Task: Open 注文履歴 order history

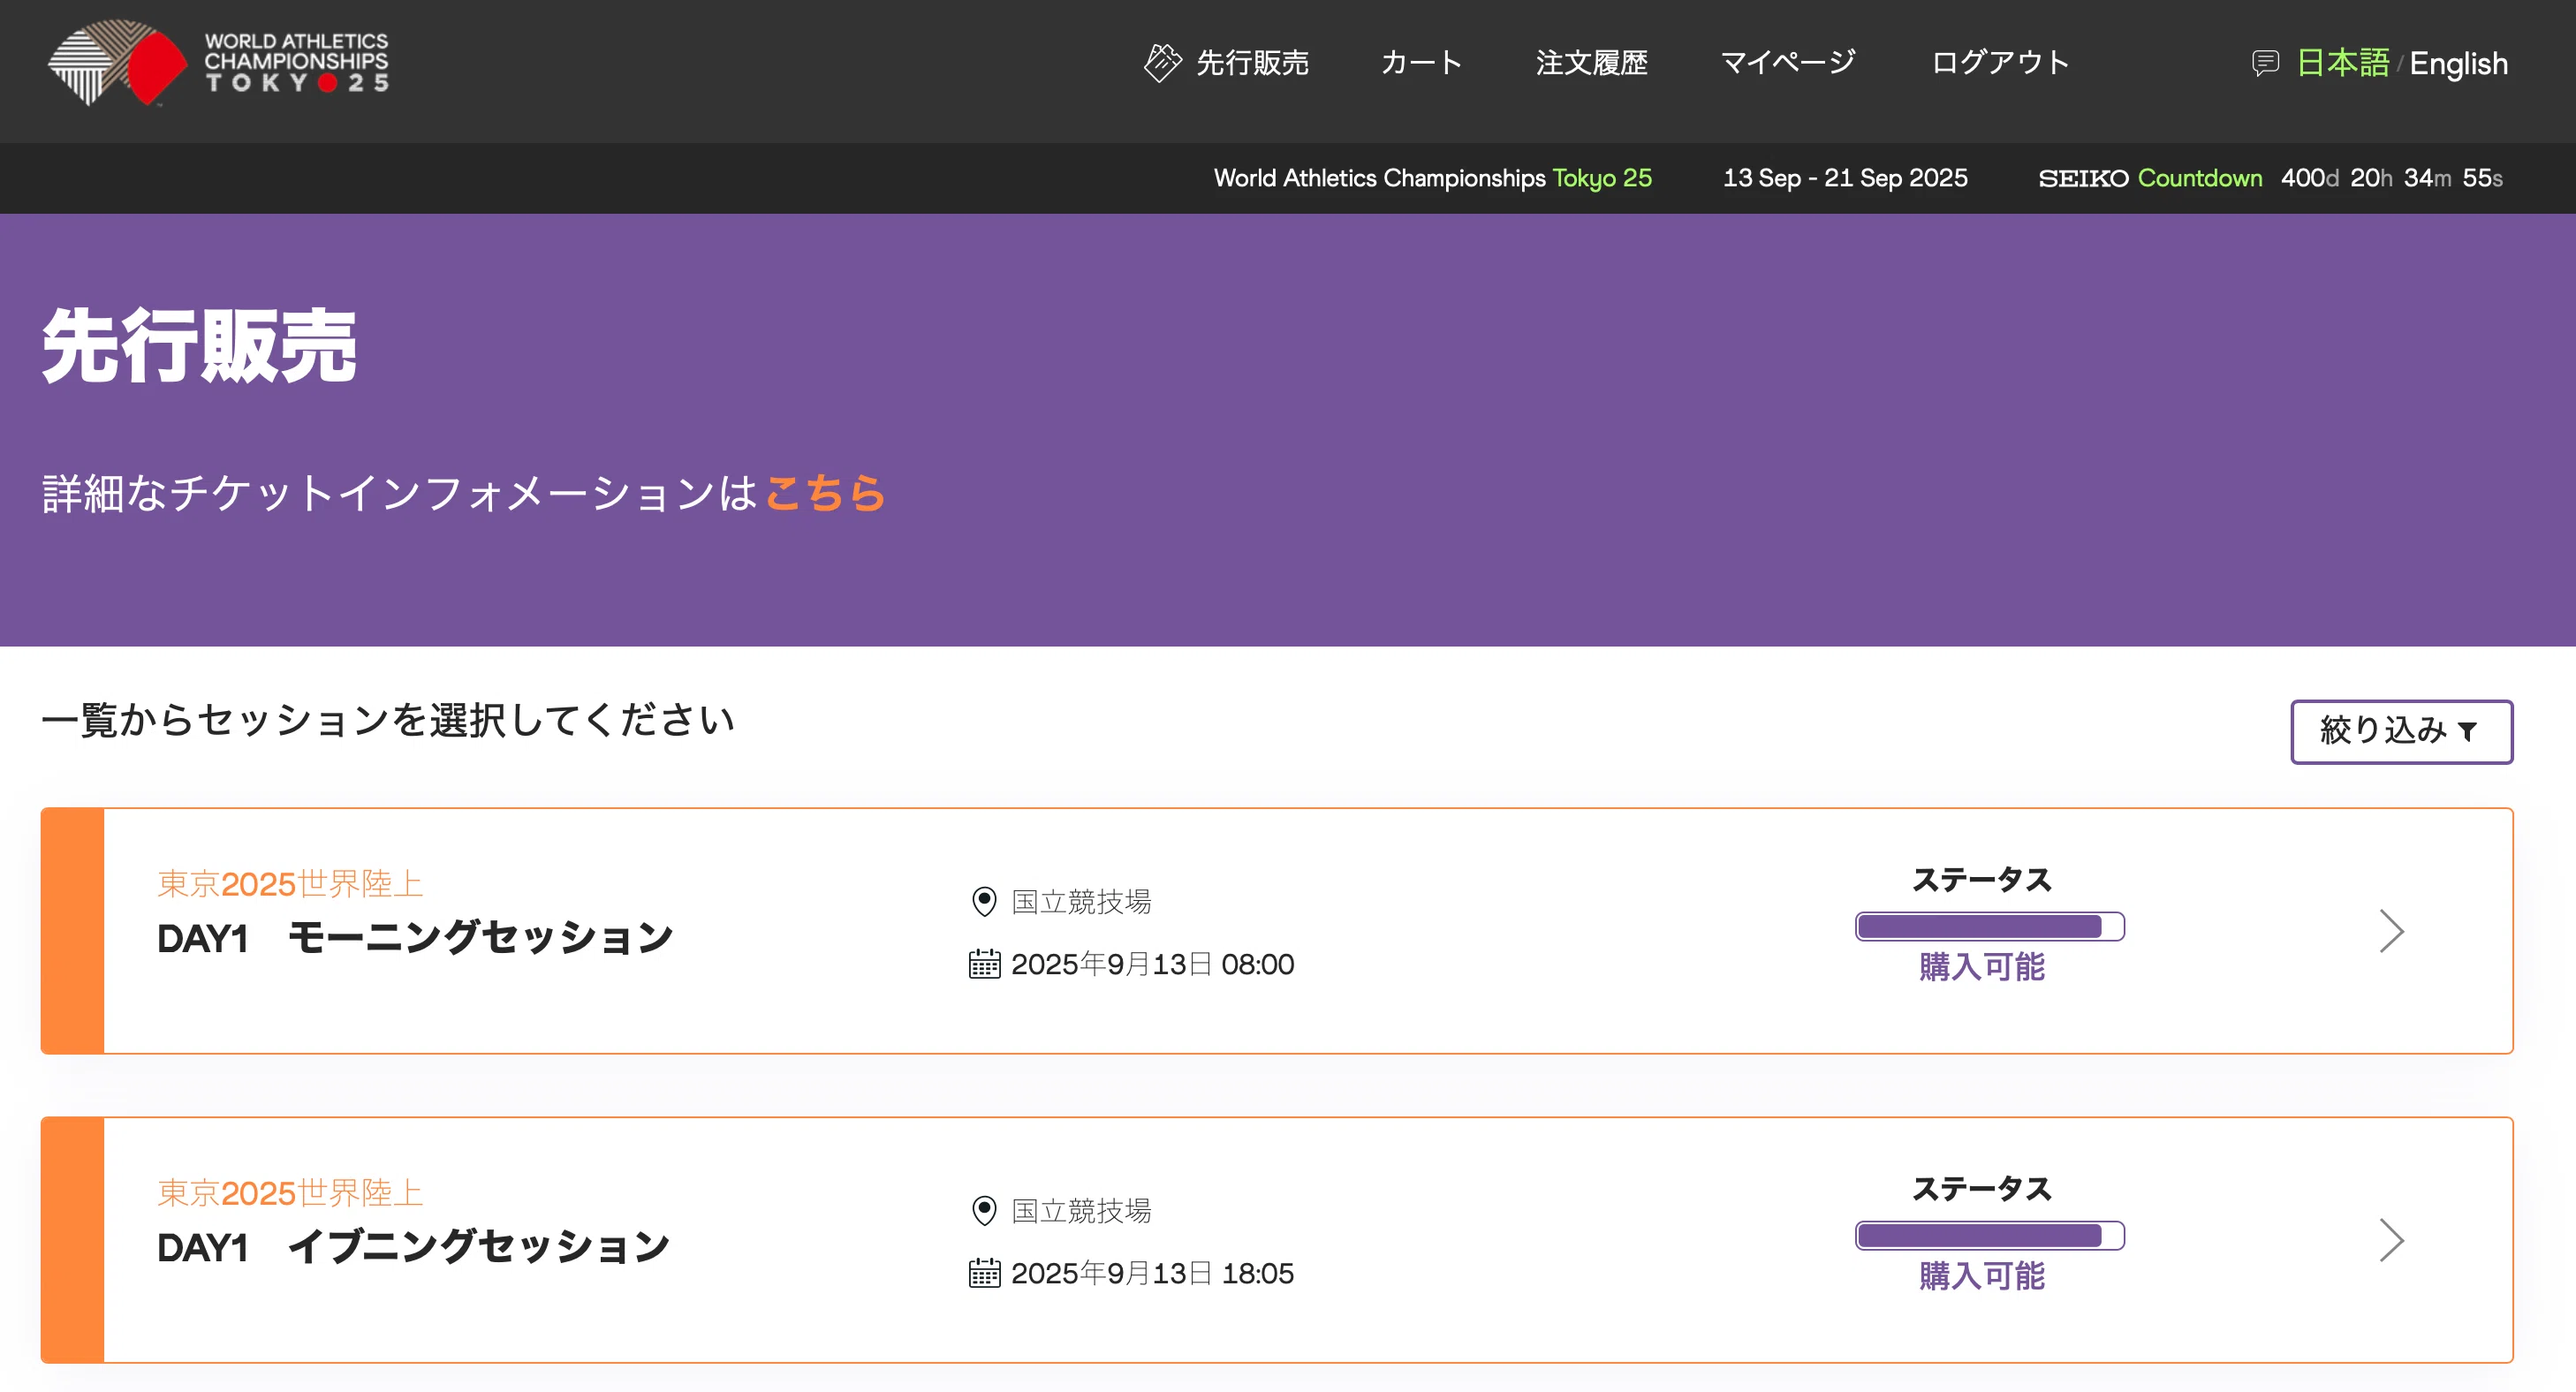Action: pyautogui.click(x=1591, y=63)
